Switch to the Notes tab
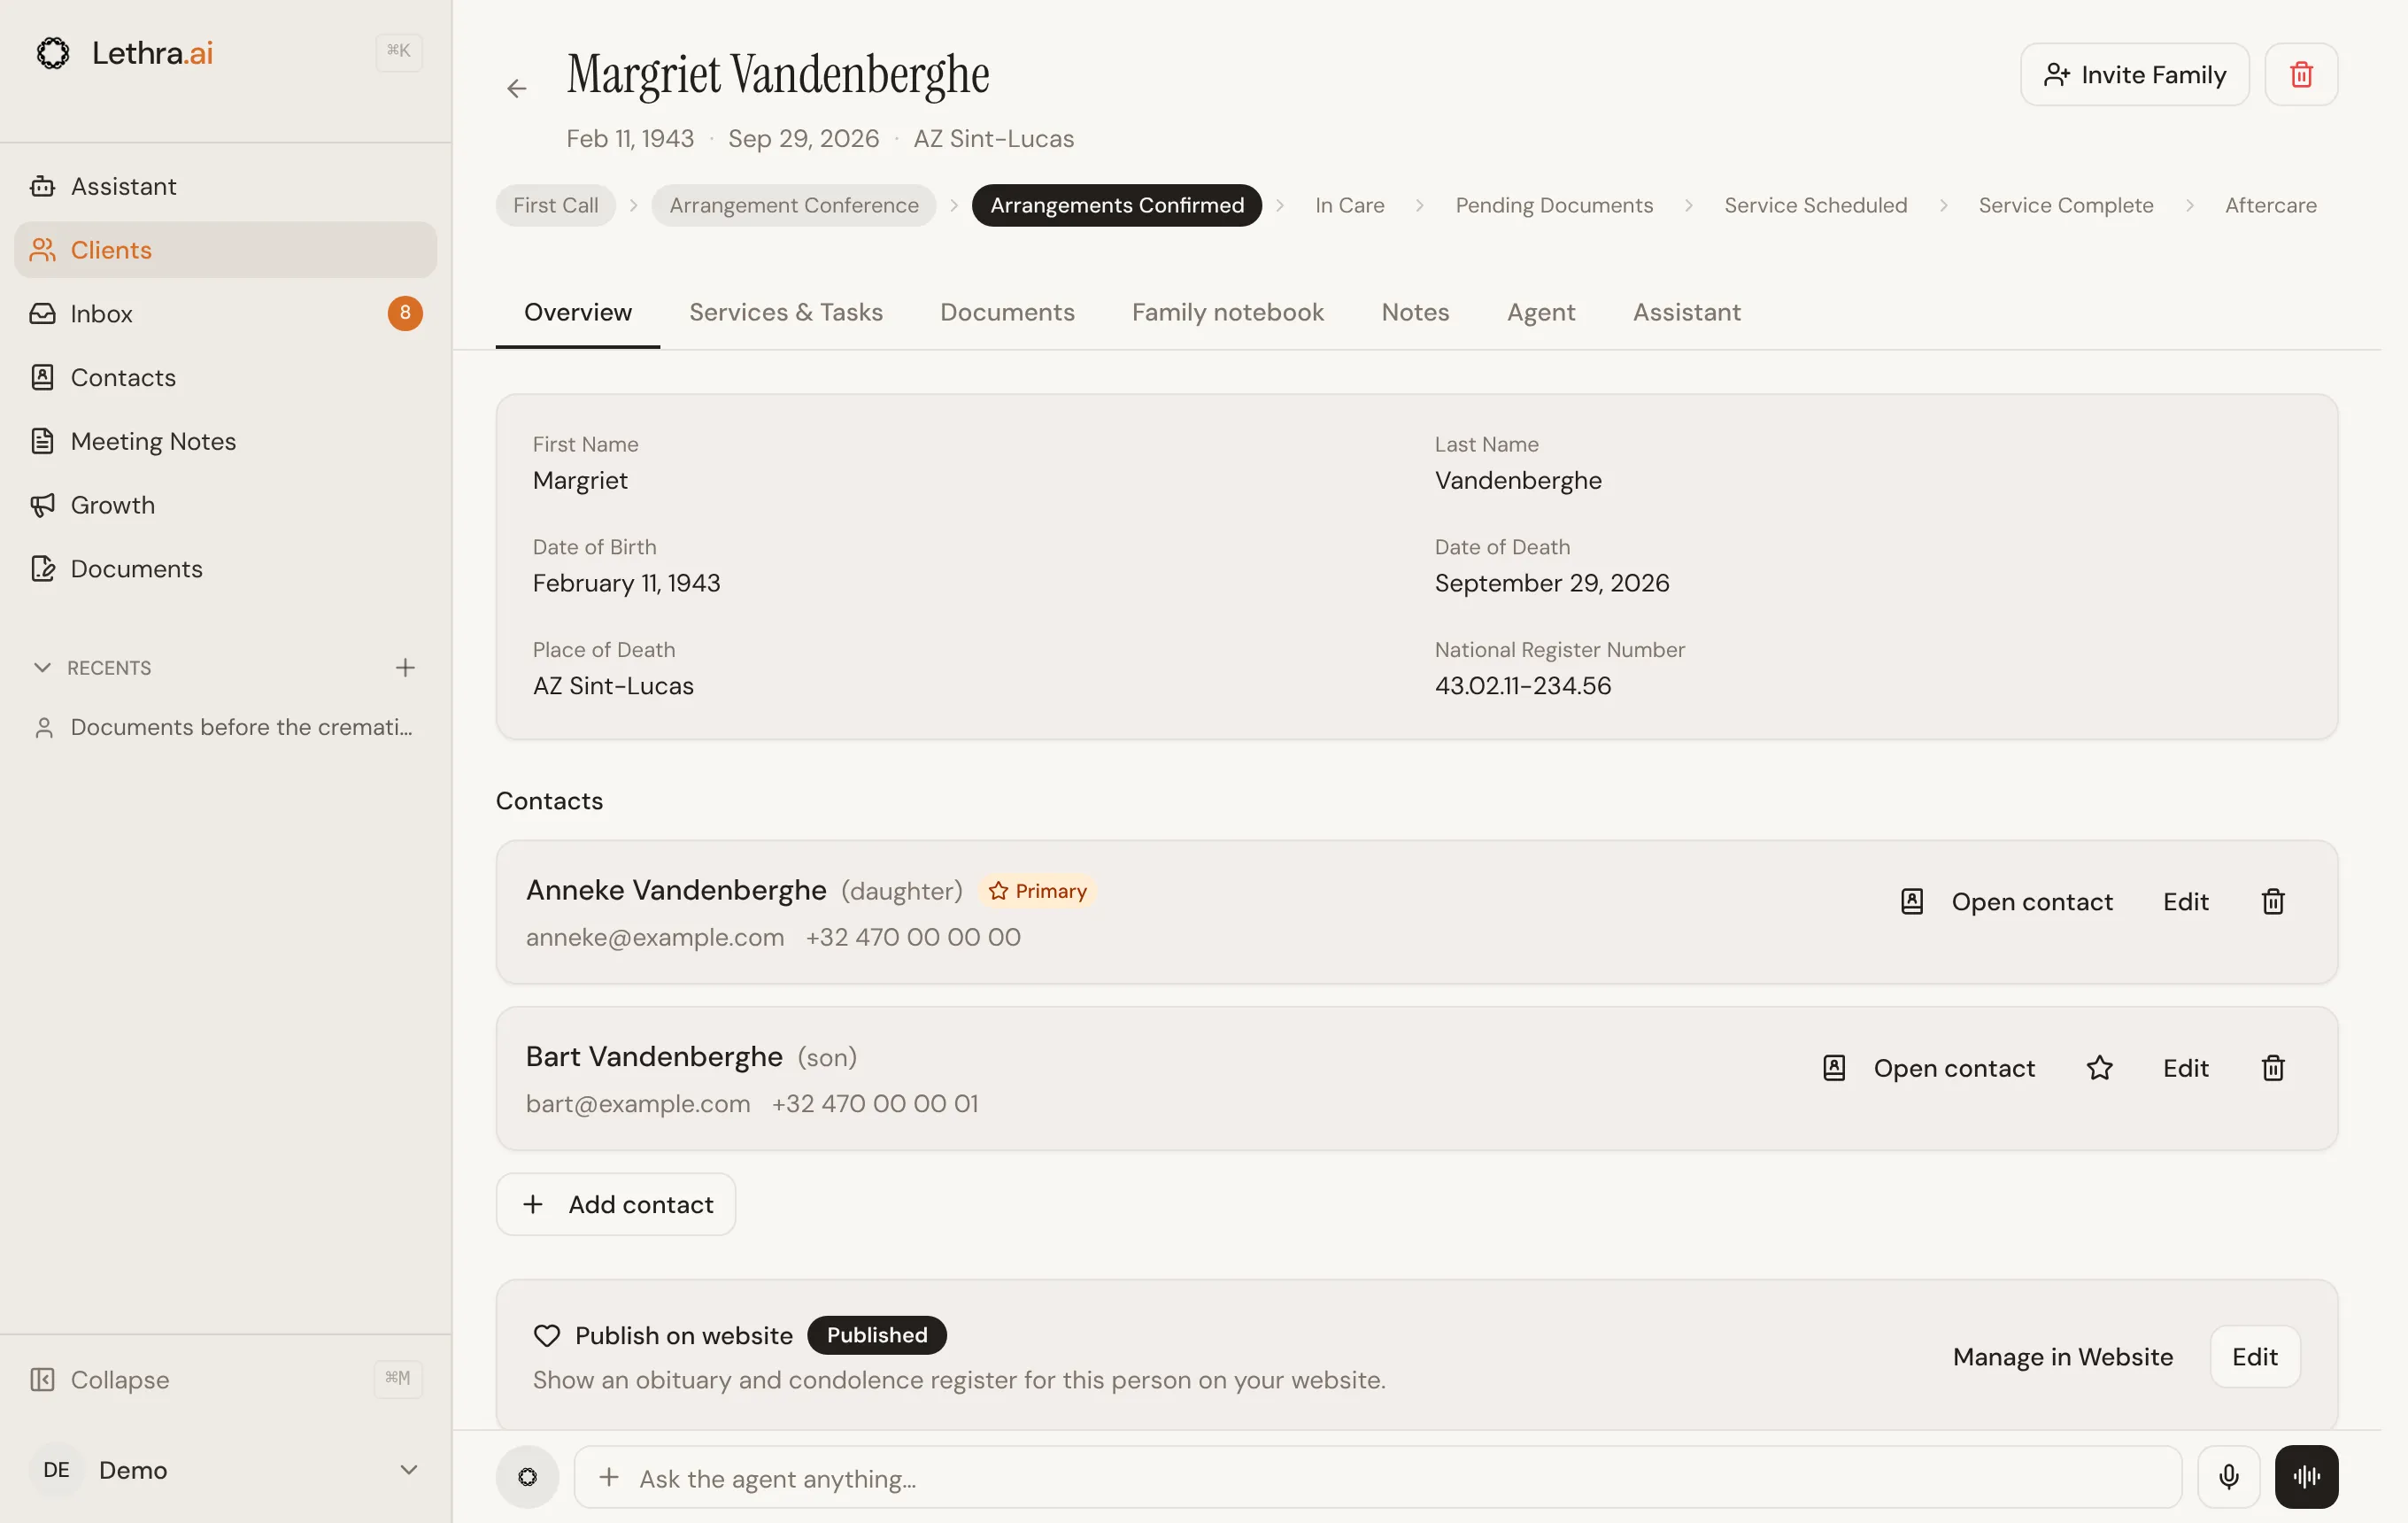The width and height of the screenshot is (2408, 1523). coord(1415,313)
